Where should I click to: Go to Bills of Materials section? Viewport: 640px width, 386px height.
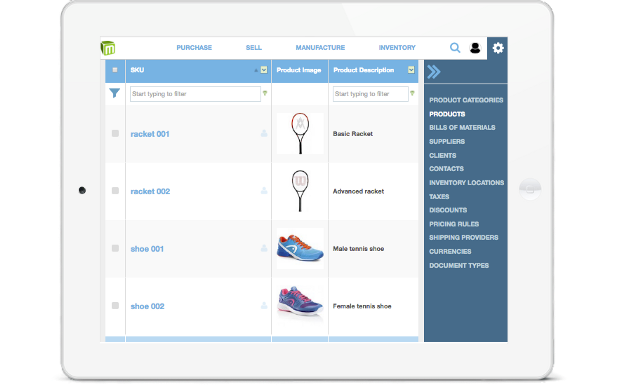[x=462, y=128]
